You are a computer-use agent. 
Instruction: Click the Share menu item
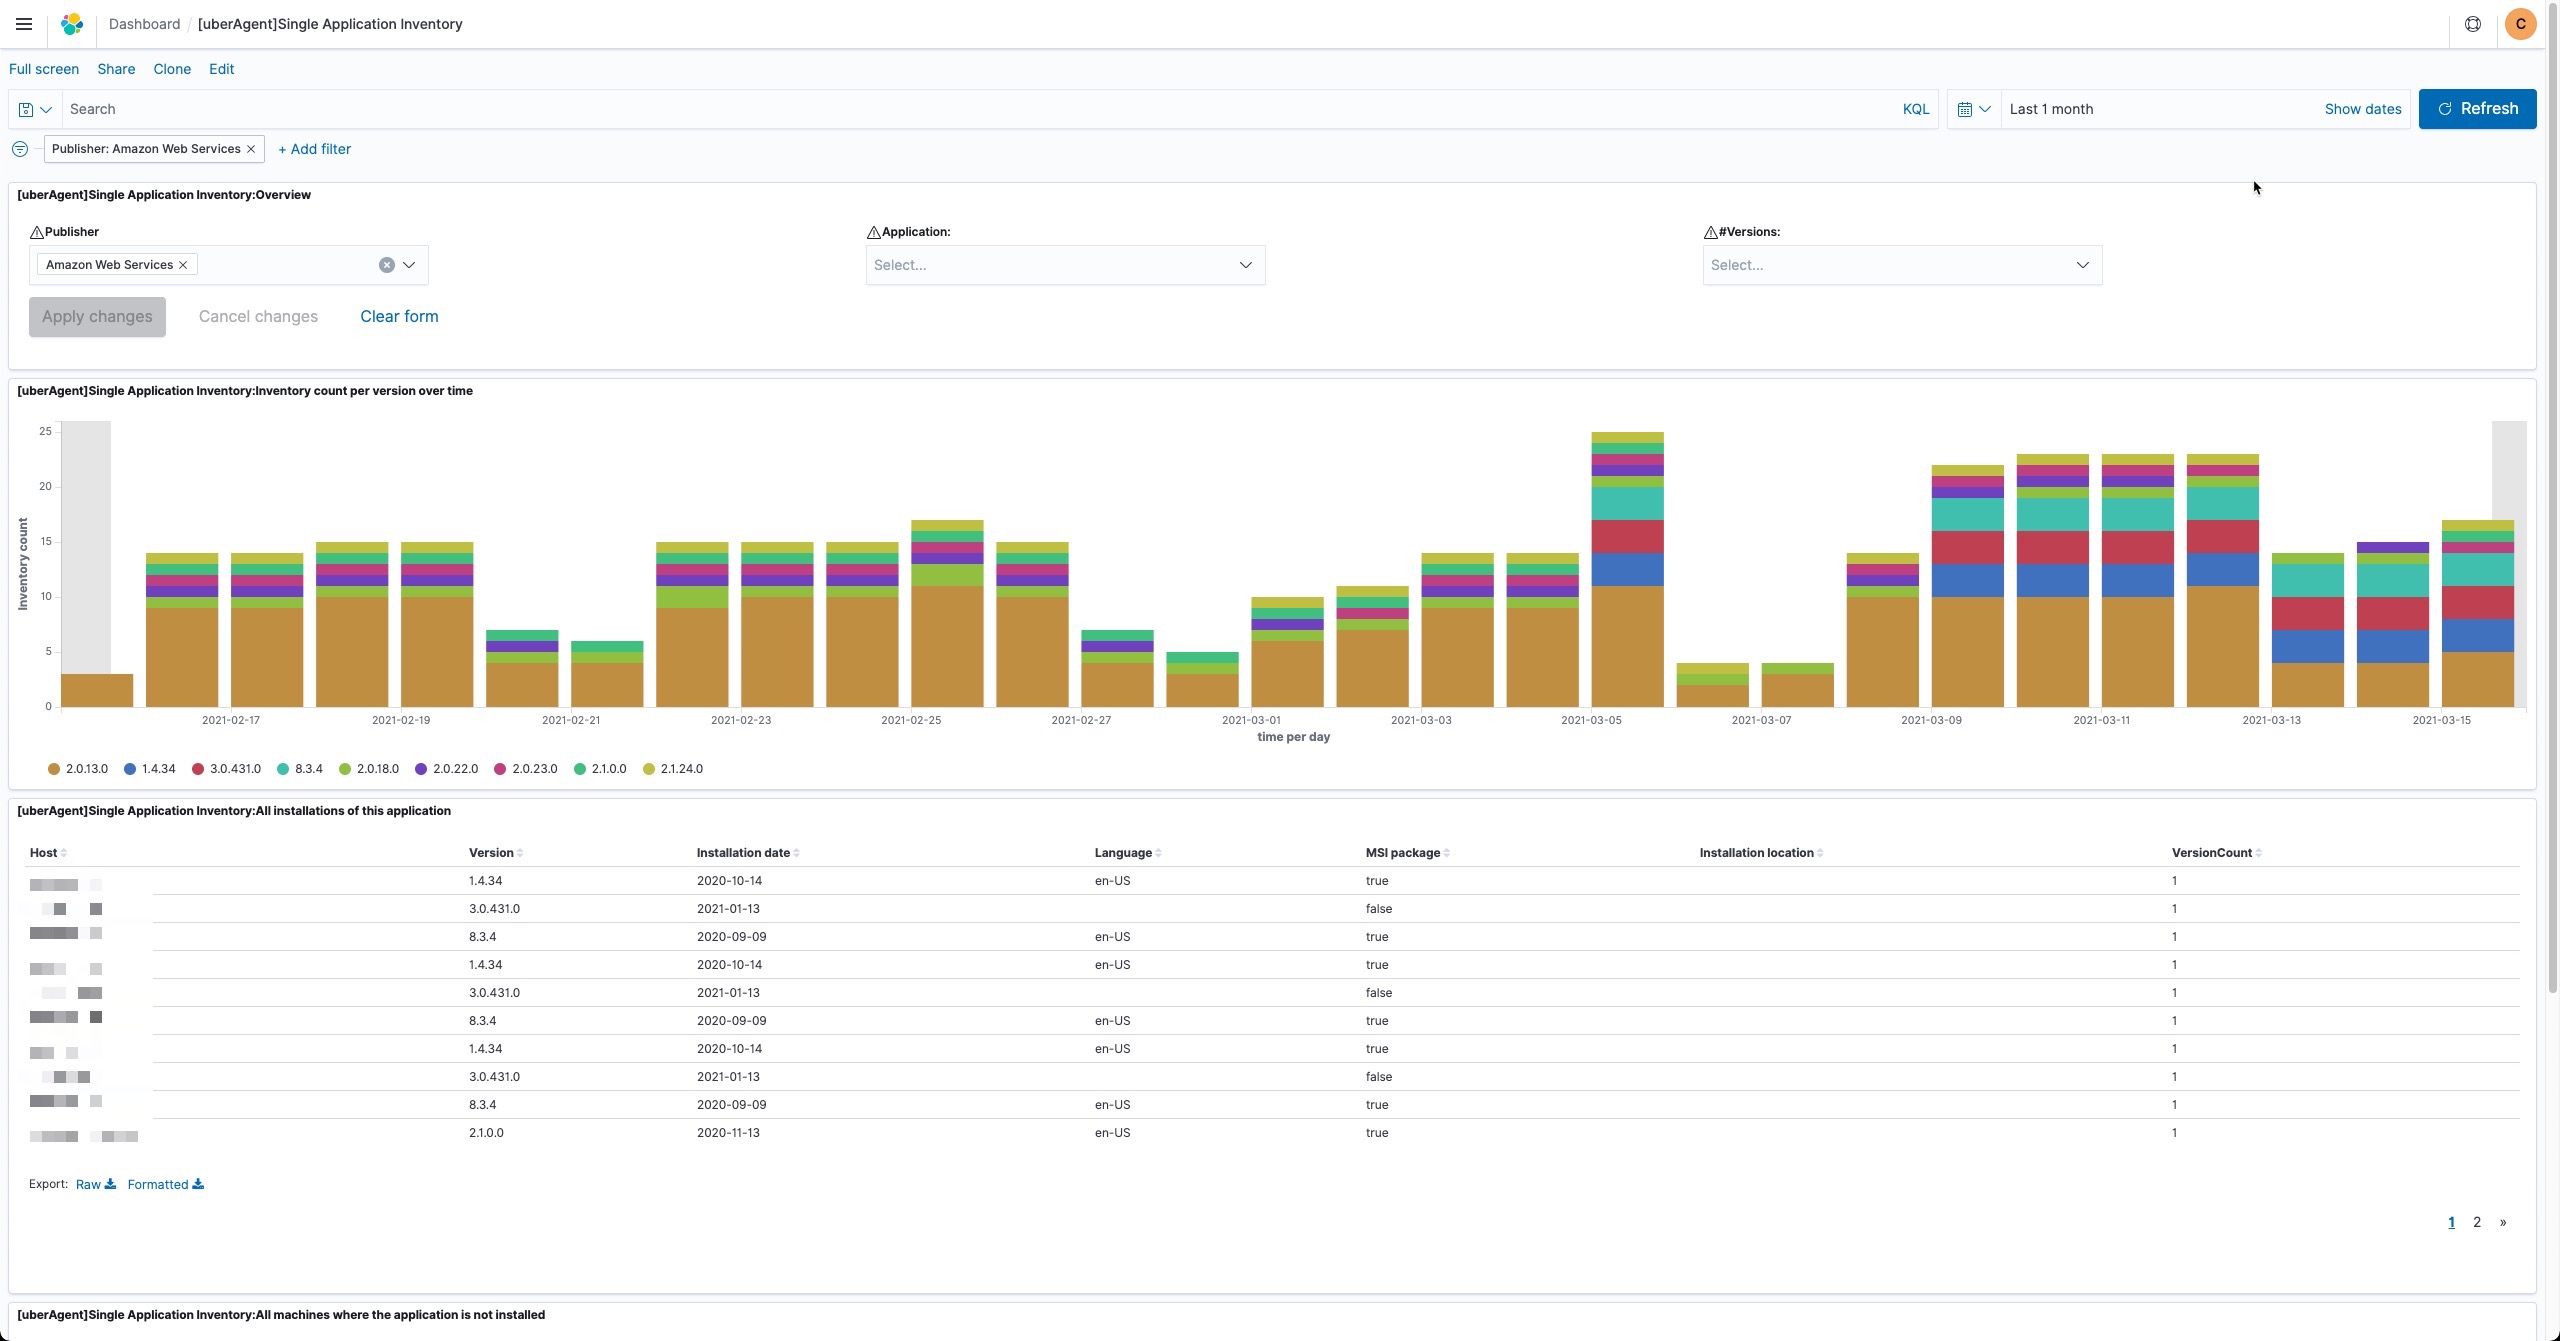116,69
